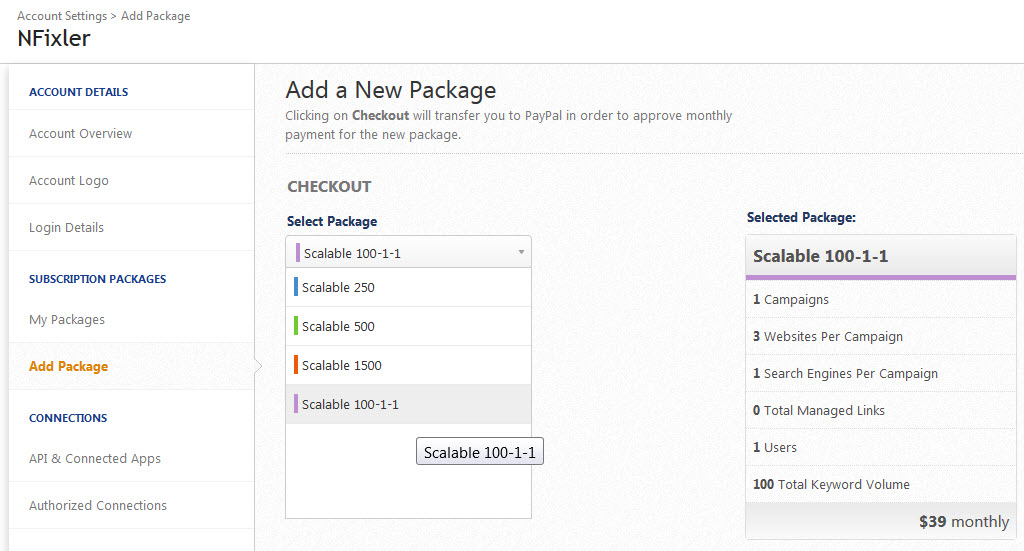Image resolution: width=1024 pixels, height=551 pixels.
Task: Go to Account Logo settings
Action: click(x=68, y=181)
